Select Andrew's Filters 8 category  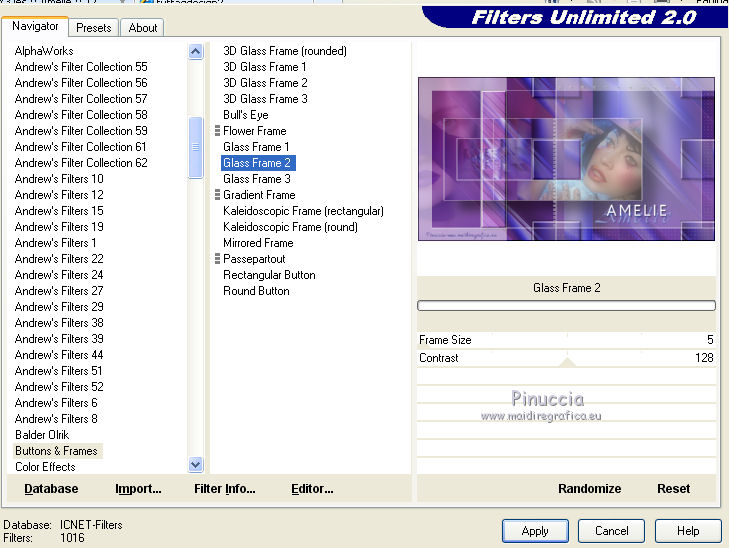click(56, 419)
